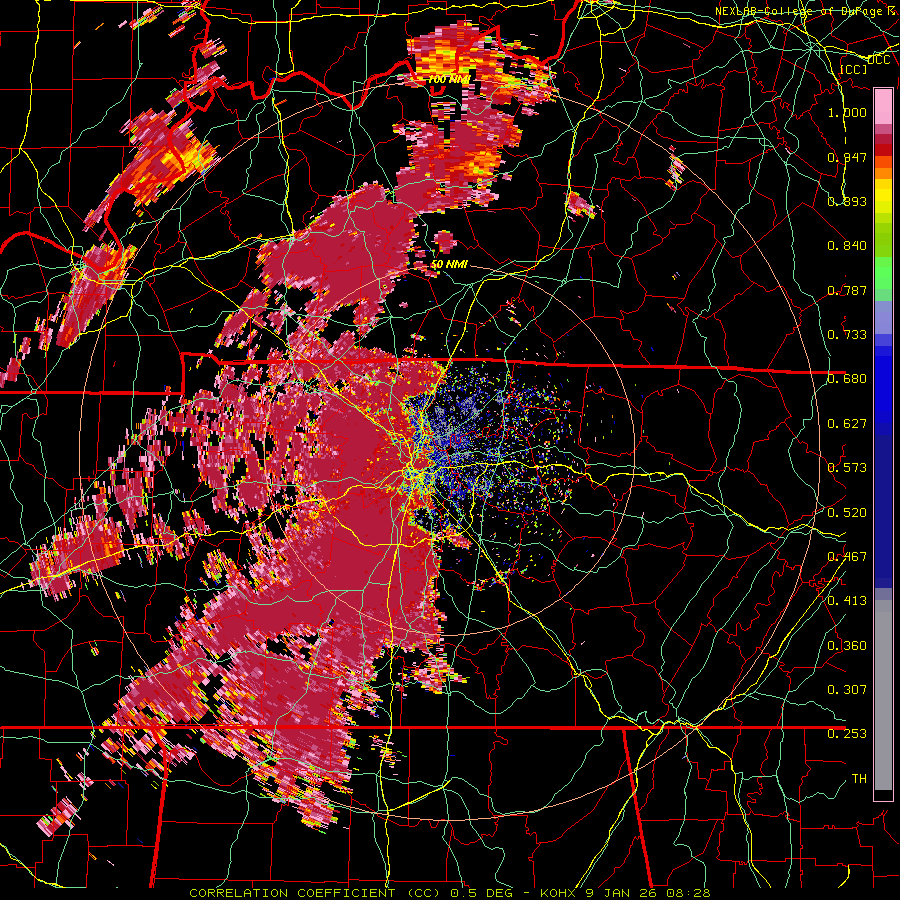The image size is (900, 900).
Task: Click the 0.467 scale label
Action: [847, 557]
